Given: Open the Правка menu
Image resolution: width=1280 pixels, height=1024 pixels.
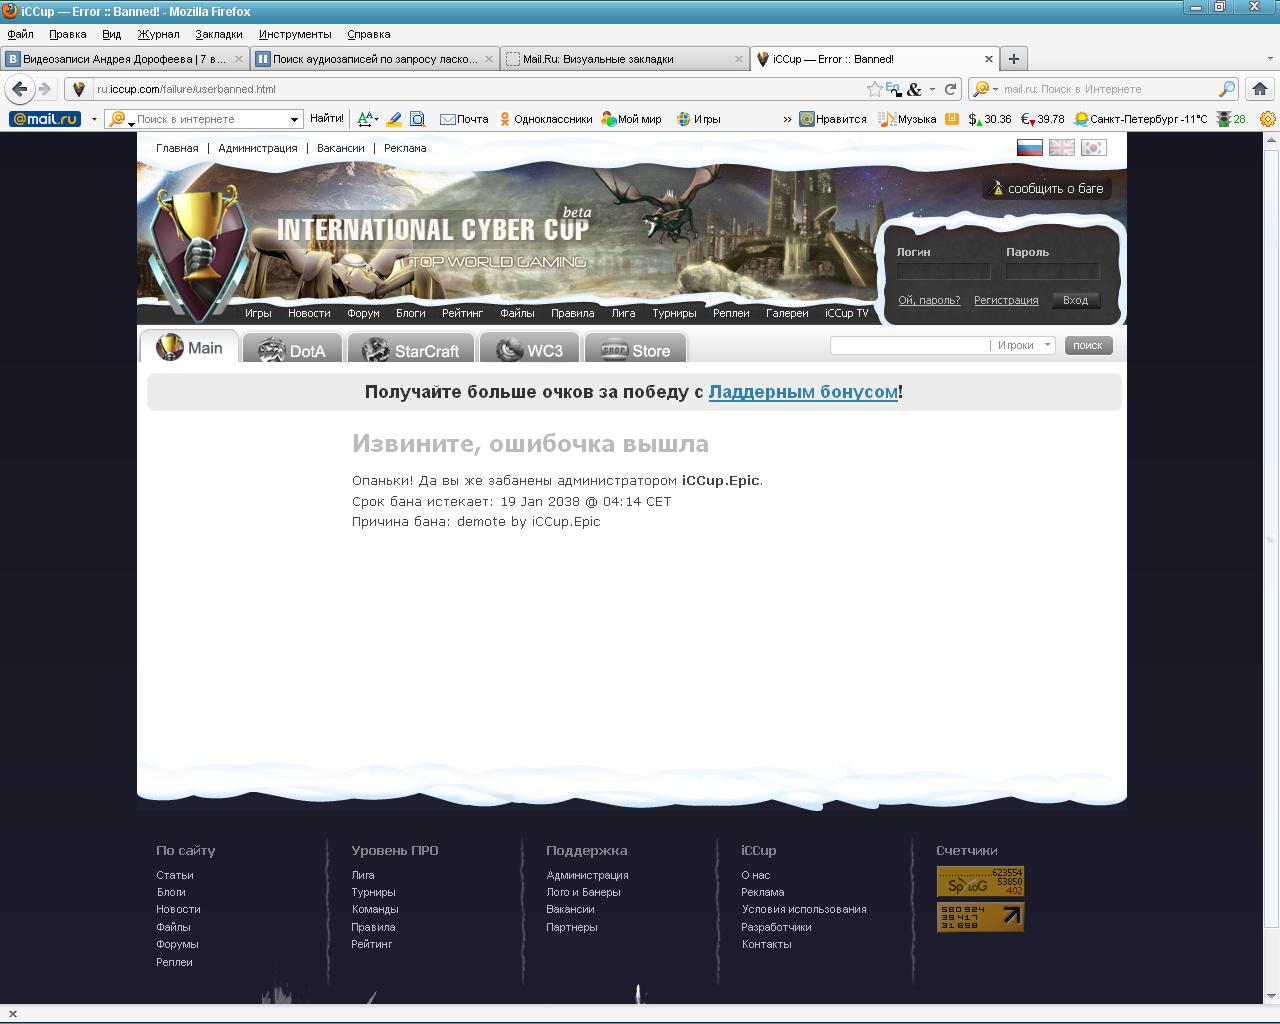Looking at the screenshot, I should (67, 34).
